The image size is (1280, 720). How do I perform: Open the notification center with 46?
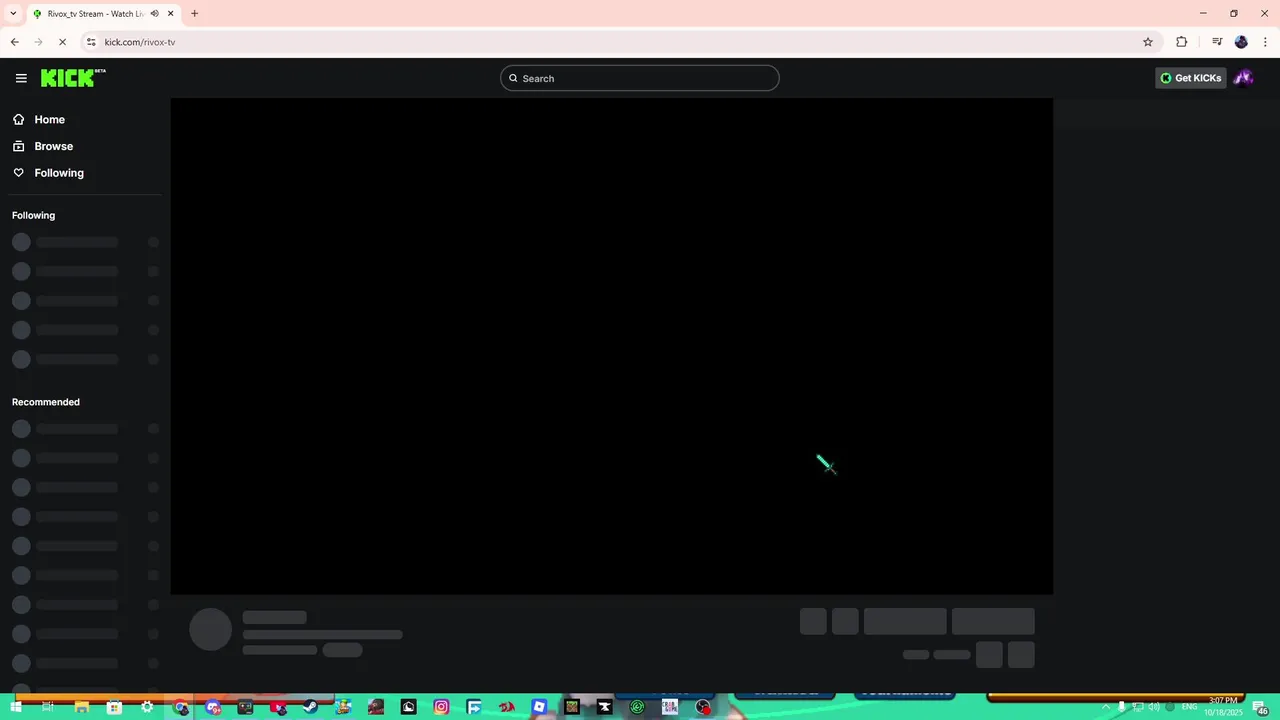click(x=1262, y=708)
